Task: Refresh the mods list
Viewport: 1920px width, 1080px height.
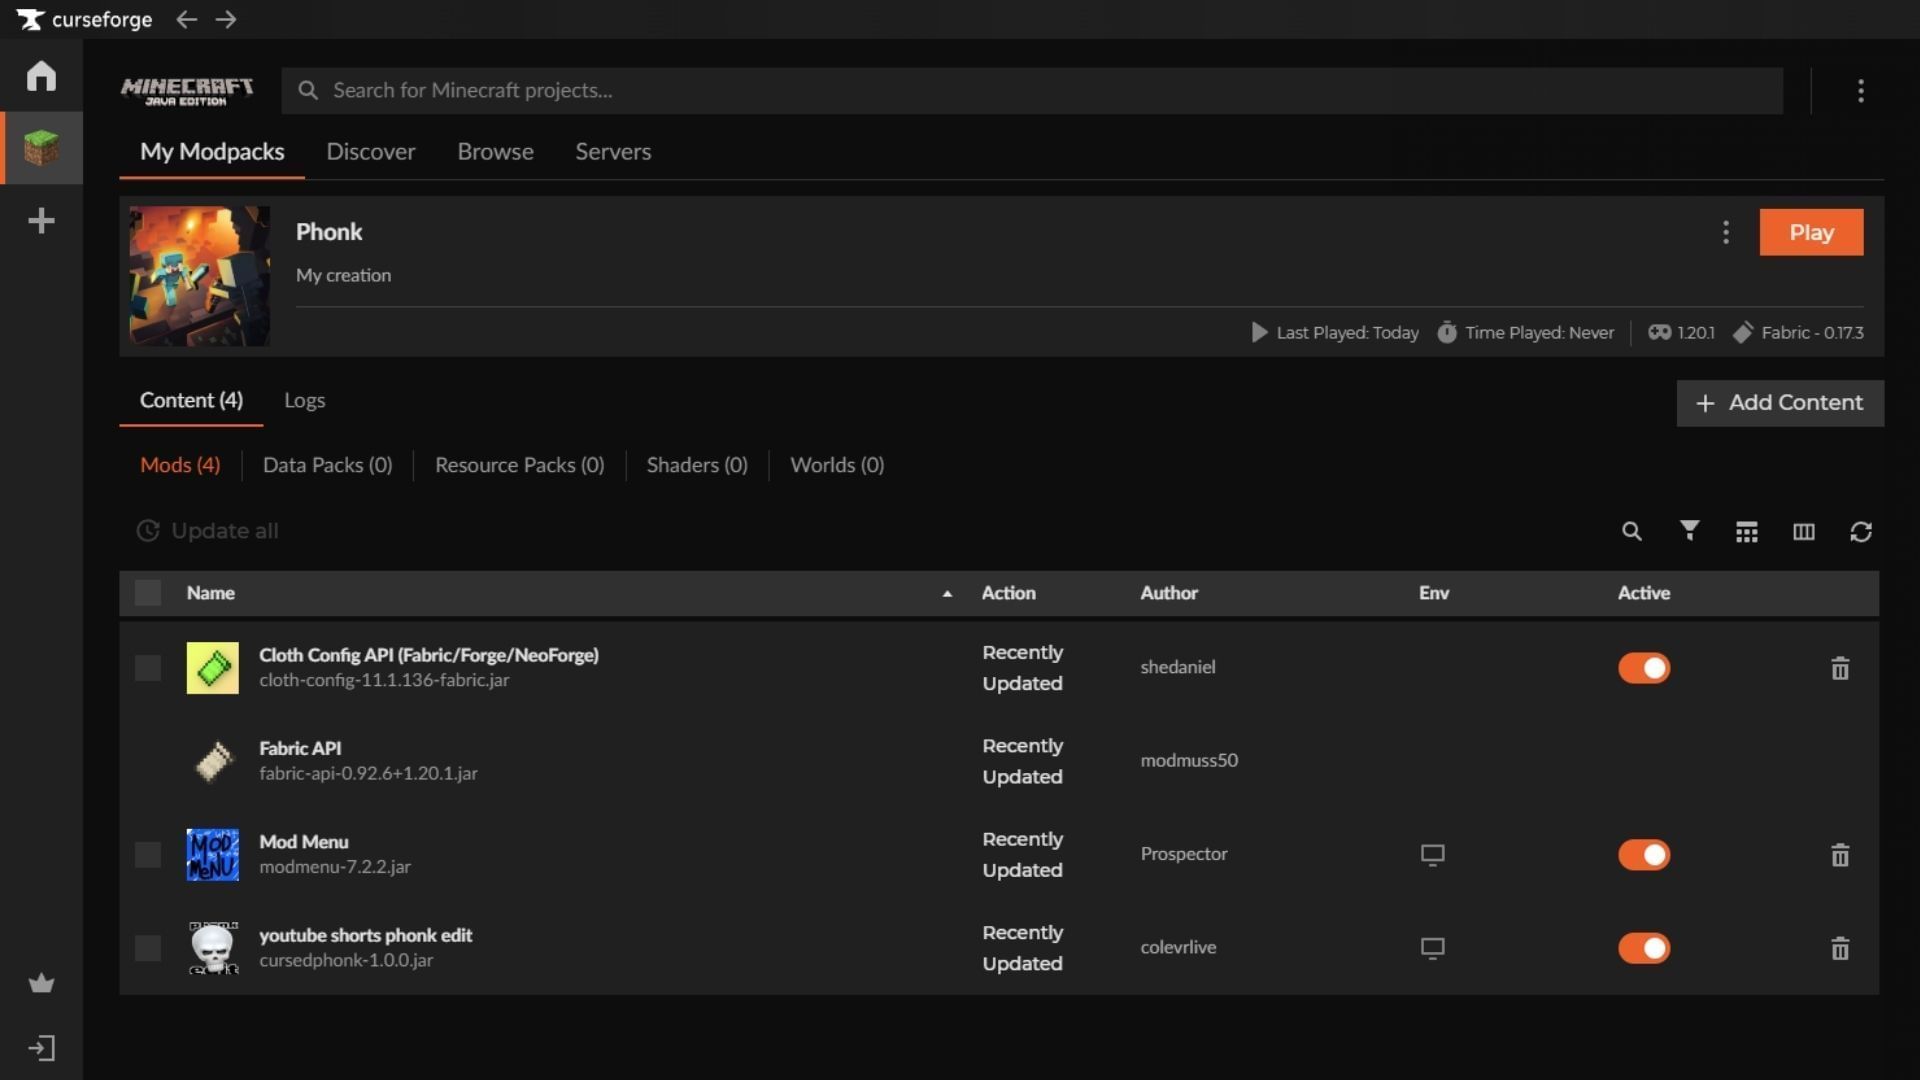Action: coord(1860,531)
